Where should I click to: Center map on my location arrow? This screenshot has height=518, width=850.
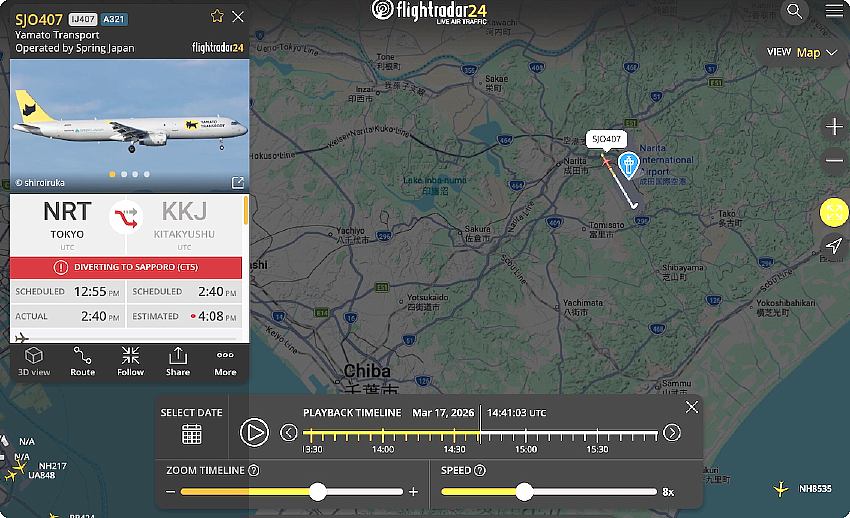pyautogui.click(x=834, y=245)
